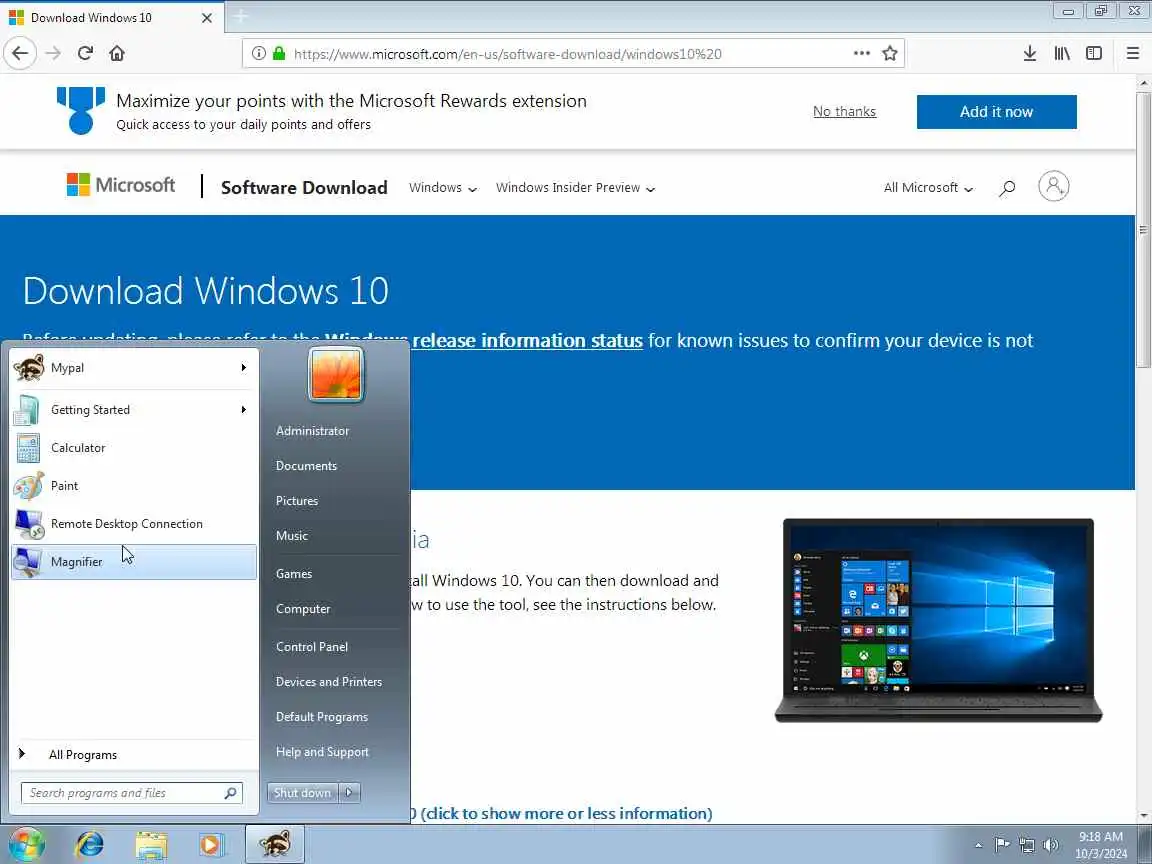Open search with the magnifier icon on Microsoft site
The width and height of the screenshot is (1152, 864).
tap(1007, 188)
